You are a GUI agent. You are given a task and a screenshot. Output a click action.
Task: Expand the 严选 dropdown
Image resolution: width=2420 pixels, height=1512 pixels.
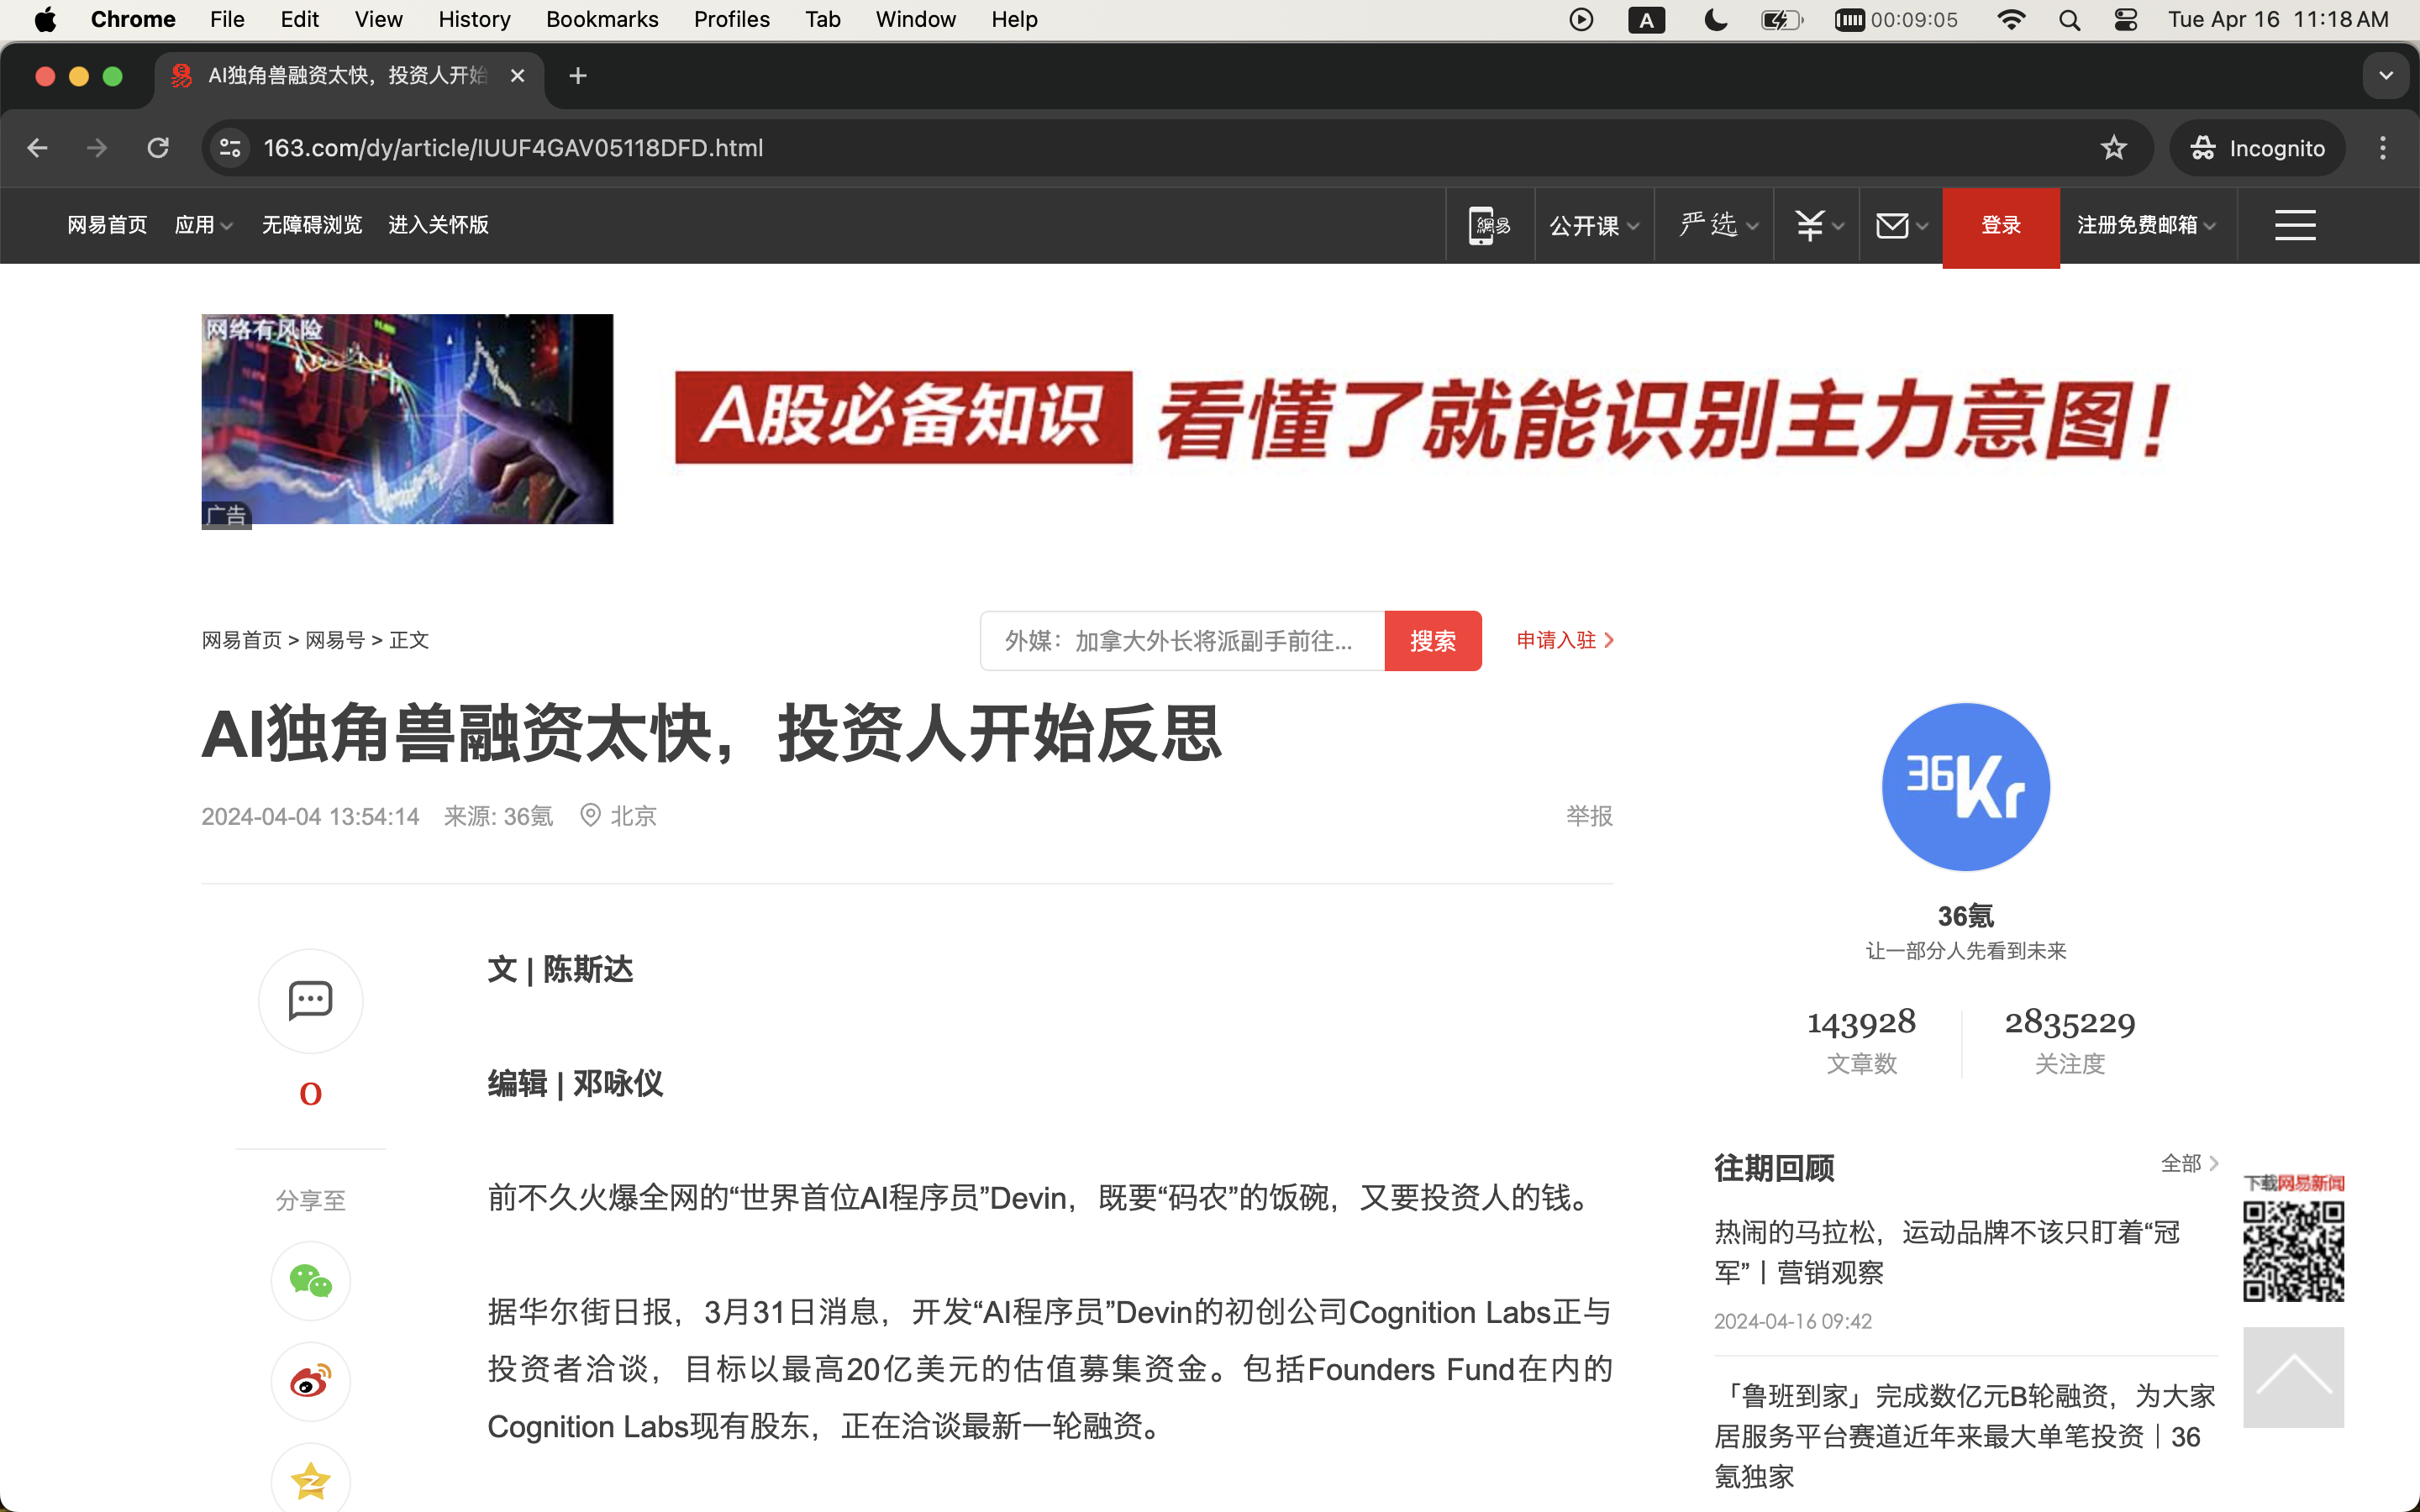click(x=1718, y=225)
